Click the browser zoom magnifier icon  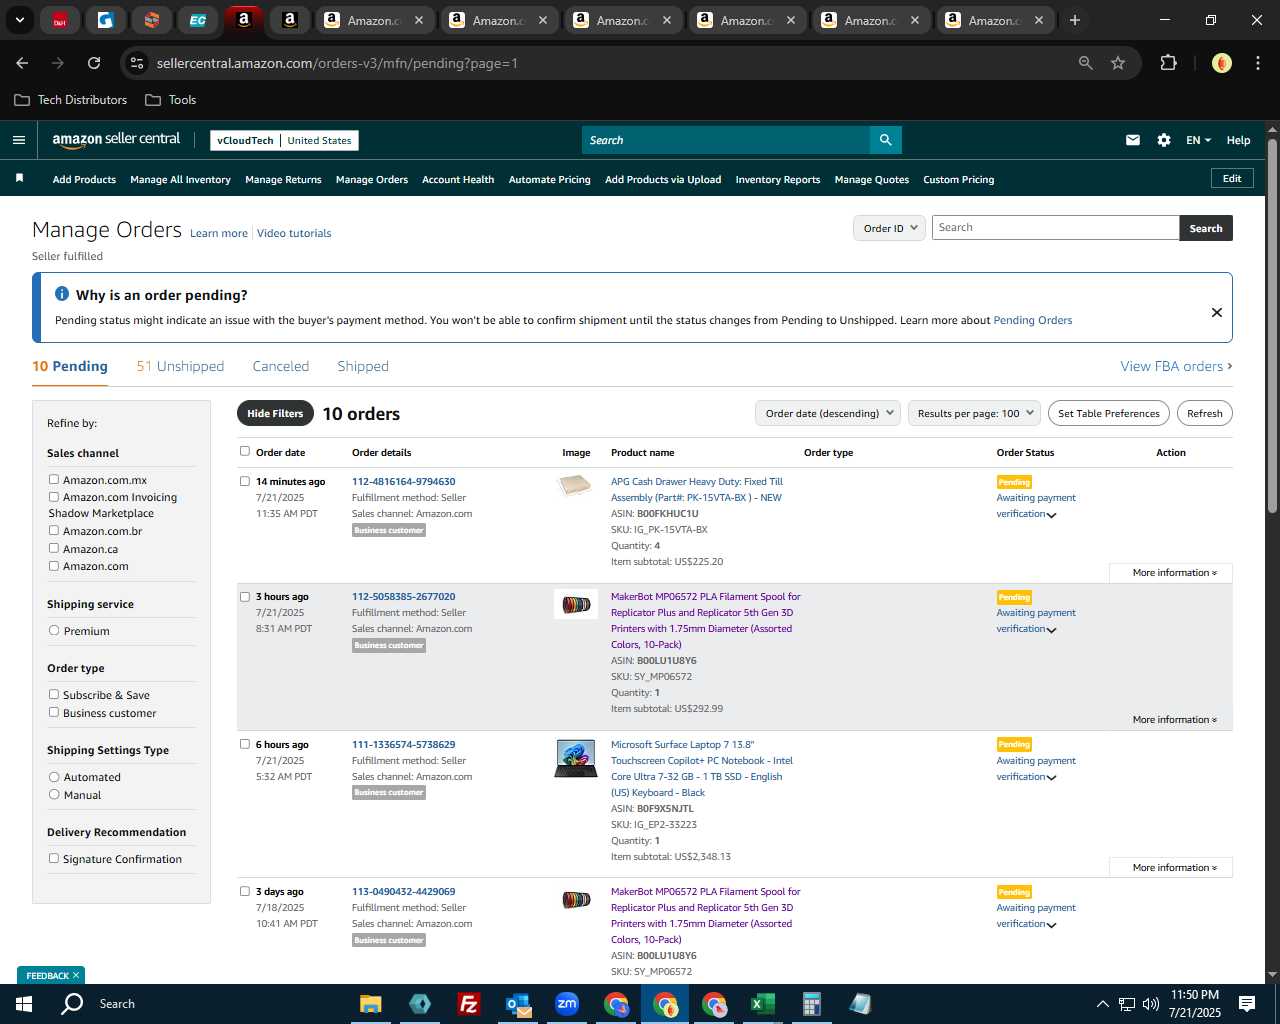click(x=1086, y=63)
